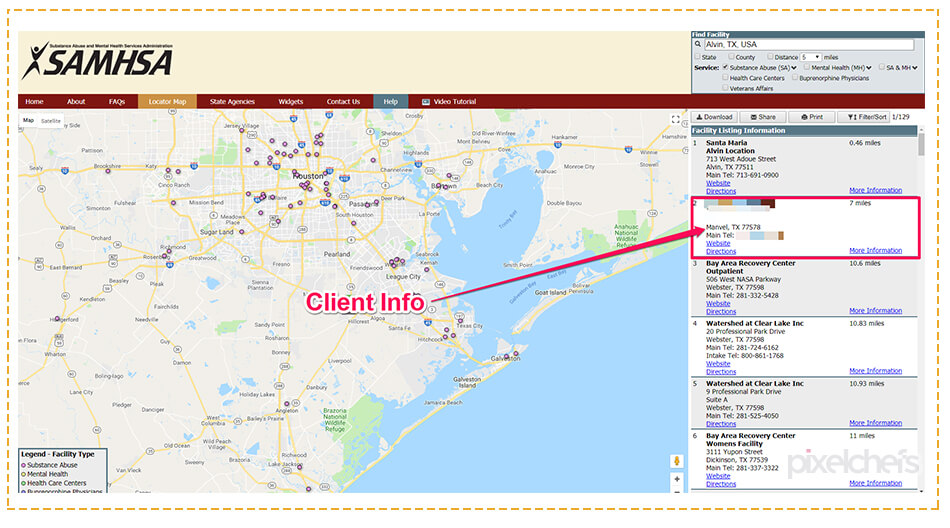The width and height of the screenshot is (950, 528).
Task: Get Directions to Santa Maria Alvin Location
Action: pos(721,191)
